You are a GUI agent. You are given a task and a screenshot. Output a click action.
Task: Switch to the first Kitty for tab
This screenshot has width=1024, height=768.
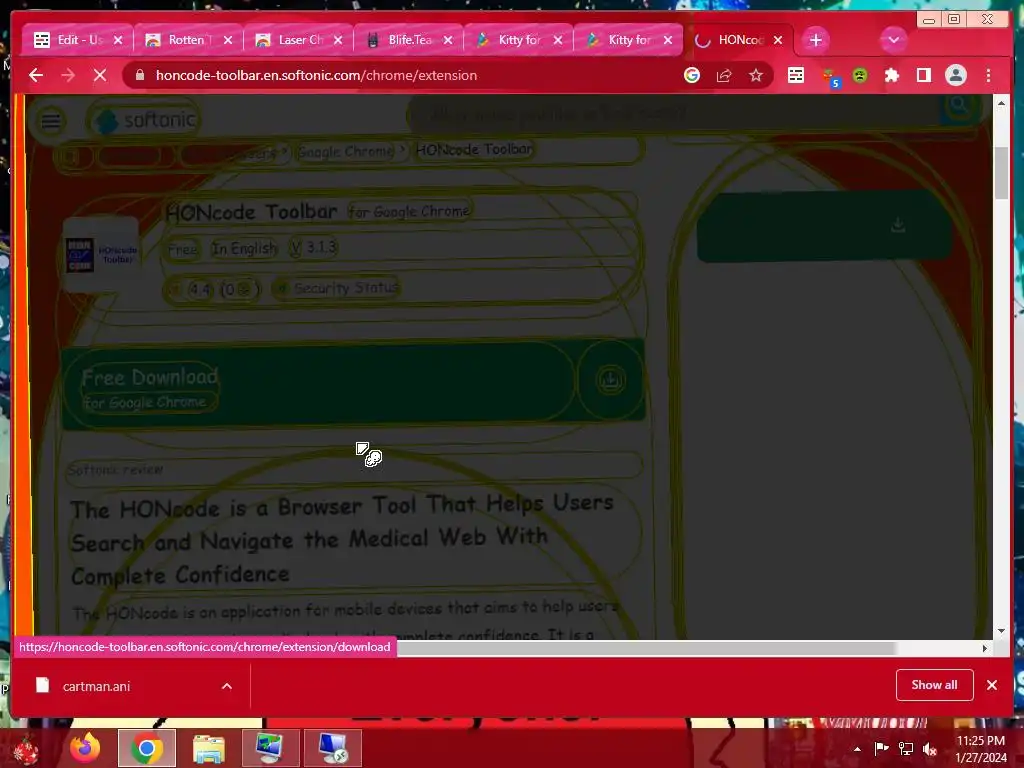pos(518,40)
